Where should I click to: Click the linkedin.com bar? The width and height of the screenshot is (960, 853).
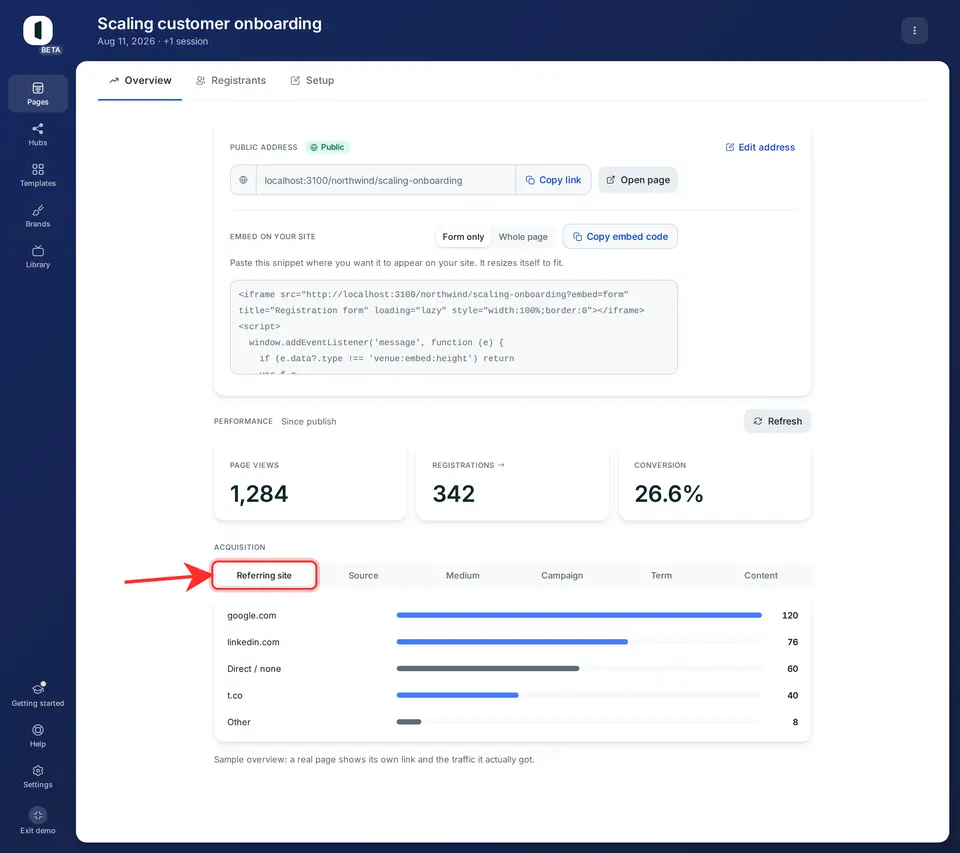coord(512,642)
